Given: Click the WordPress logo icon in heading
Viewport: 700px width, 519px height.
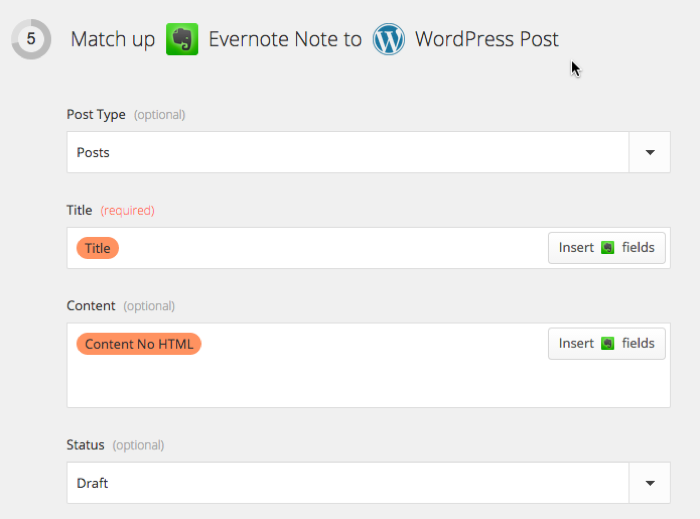Looking at the screenshot, I should (x=389, y=39).
